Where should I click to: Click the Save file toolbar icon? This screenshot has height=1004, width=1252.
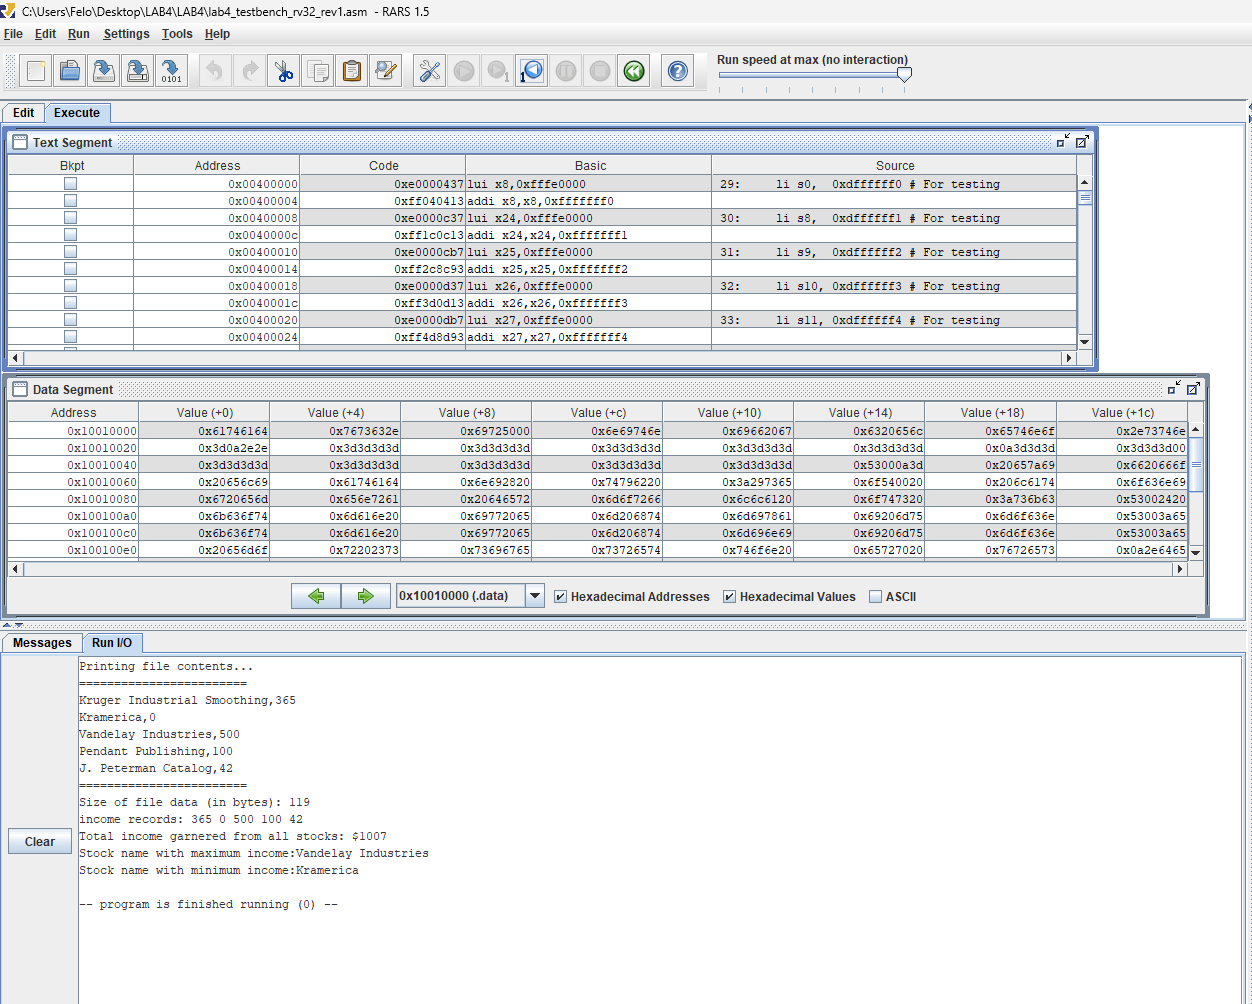(x=104, y=71)
